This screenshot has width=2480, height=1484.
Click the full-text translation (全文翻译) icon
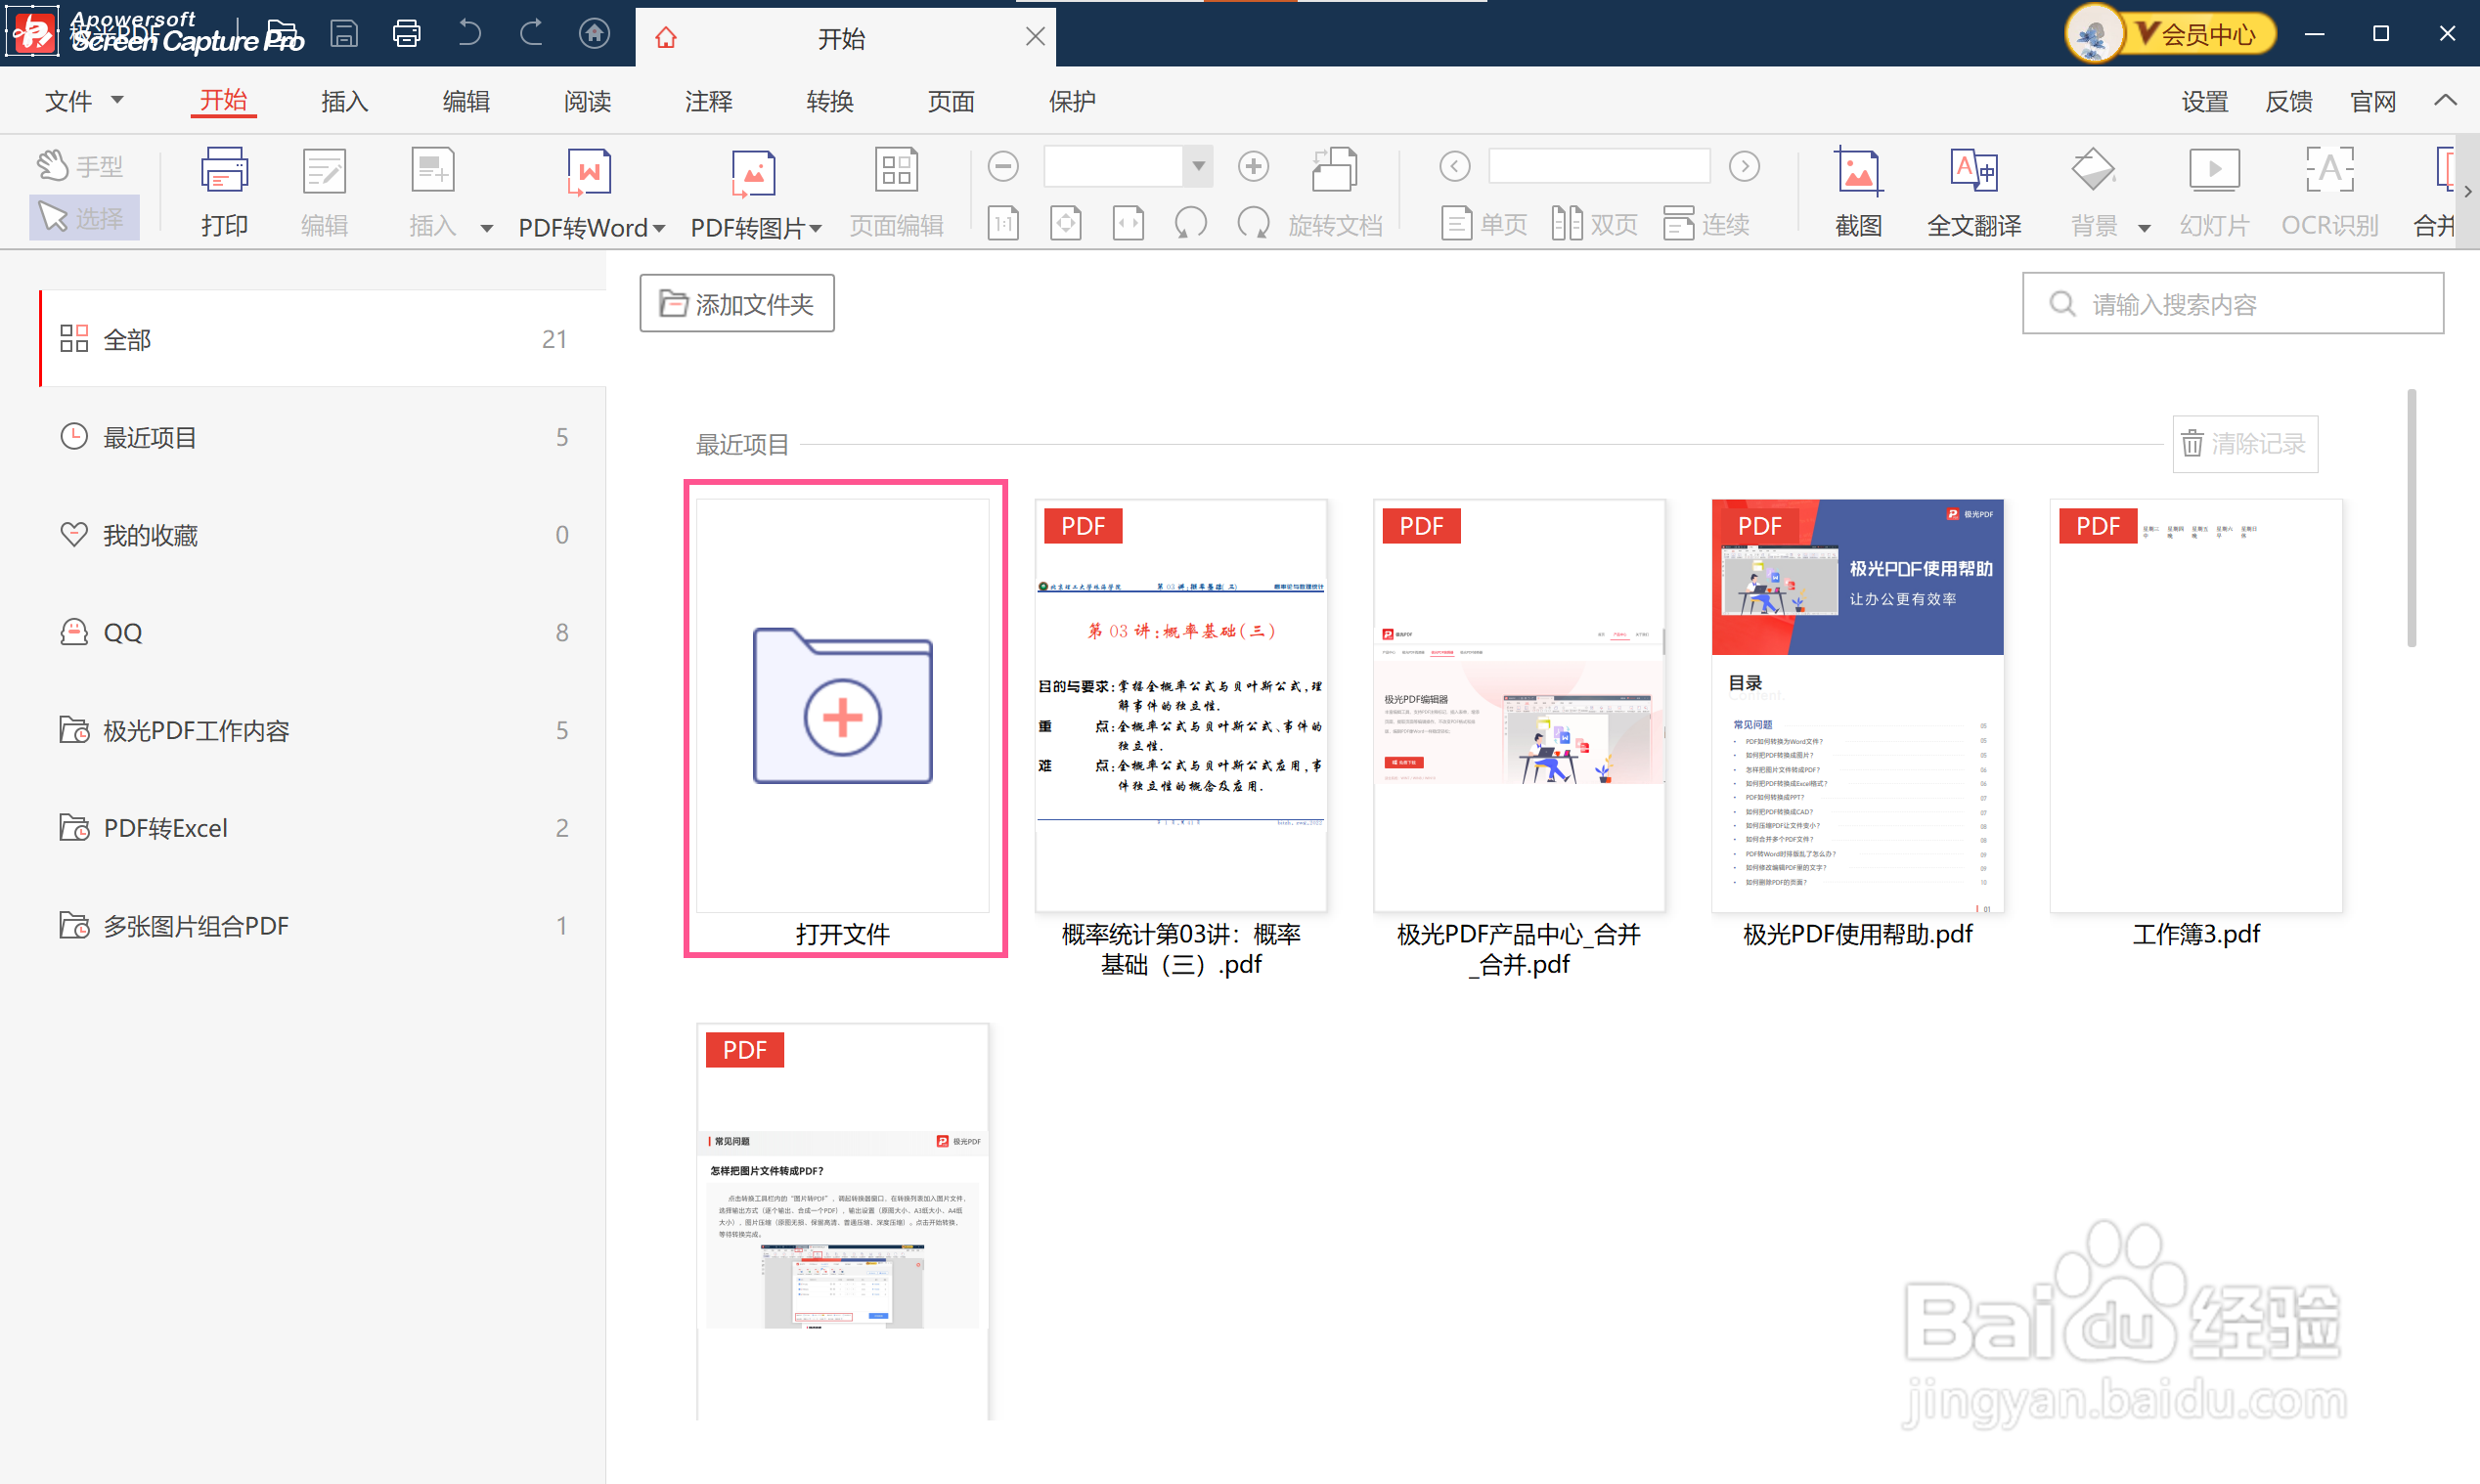(x=1973, y=172)
